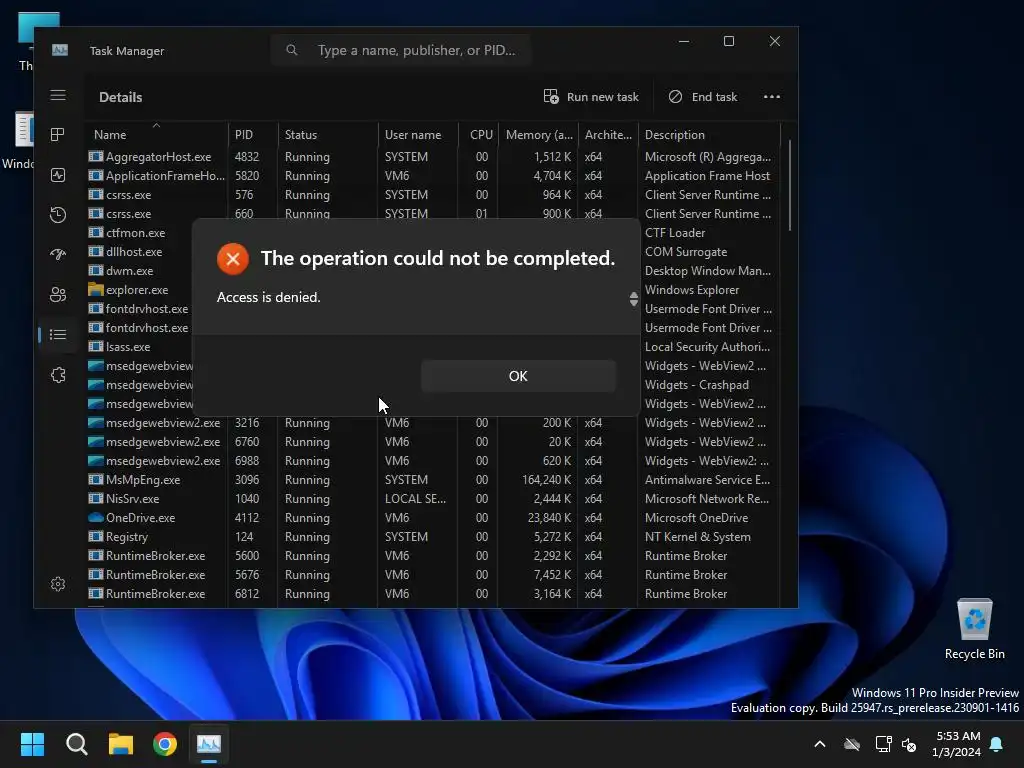Open taskbar Search
This screenshot has width=1024, height=768.
click(x=76, y=744)
